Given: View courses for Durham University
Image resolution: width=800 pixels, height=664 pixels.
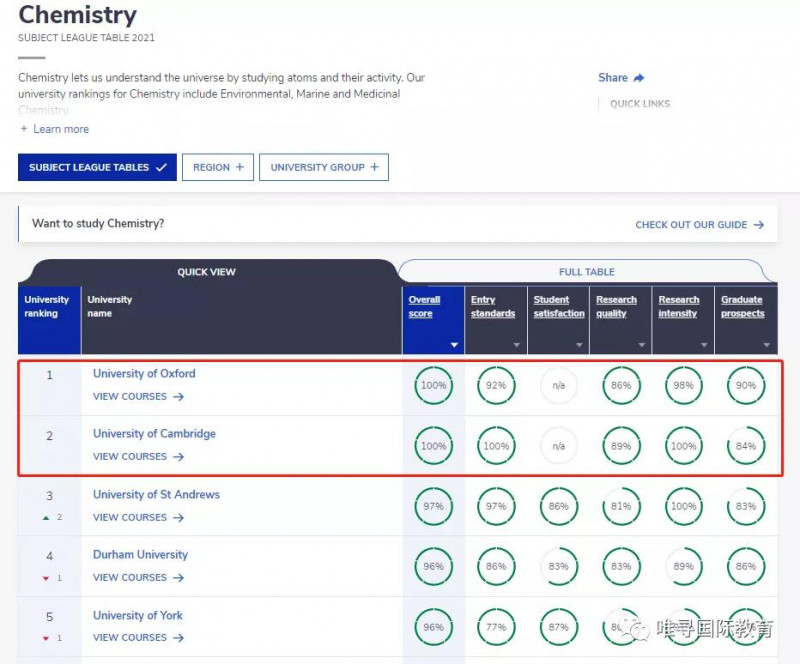Looking at the screenshot, I should click(138, 578).
